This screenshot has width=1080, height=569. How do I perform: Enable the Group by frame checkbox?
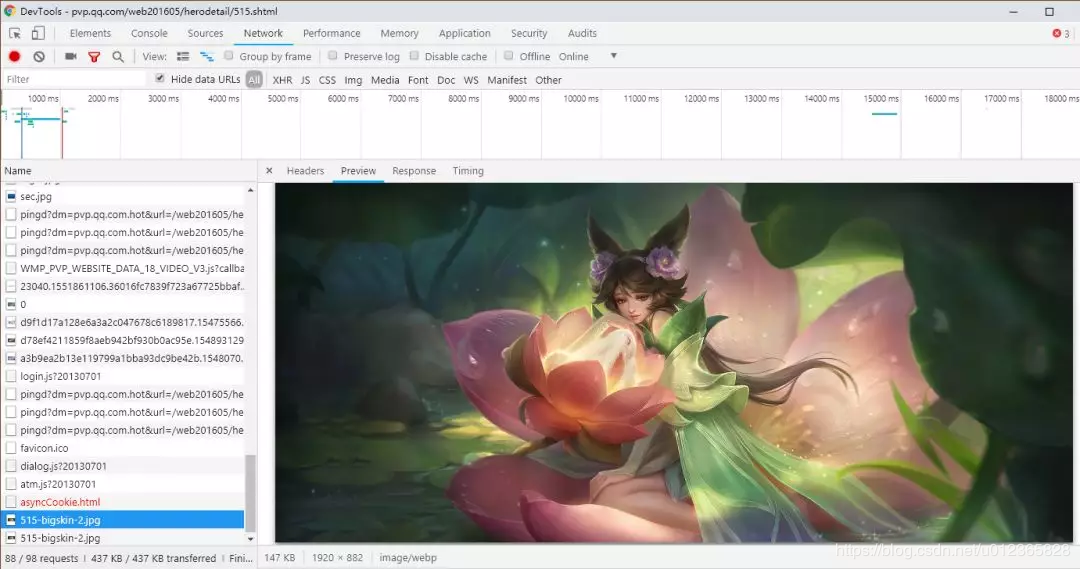click(229, 56)
